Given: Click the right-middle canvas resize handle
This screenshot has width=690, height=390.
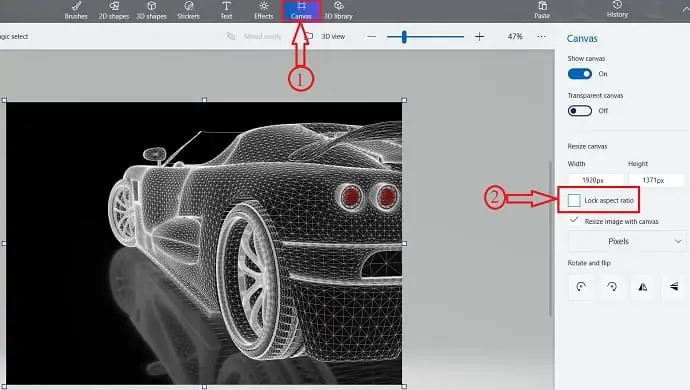Looking at the screenshot, I should click(404, 243).
